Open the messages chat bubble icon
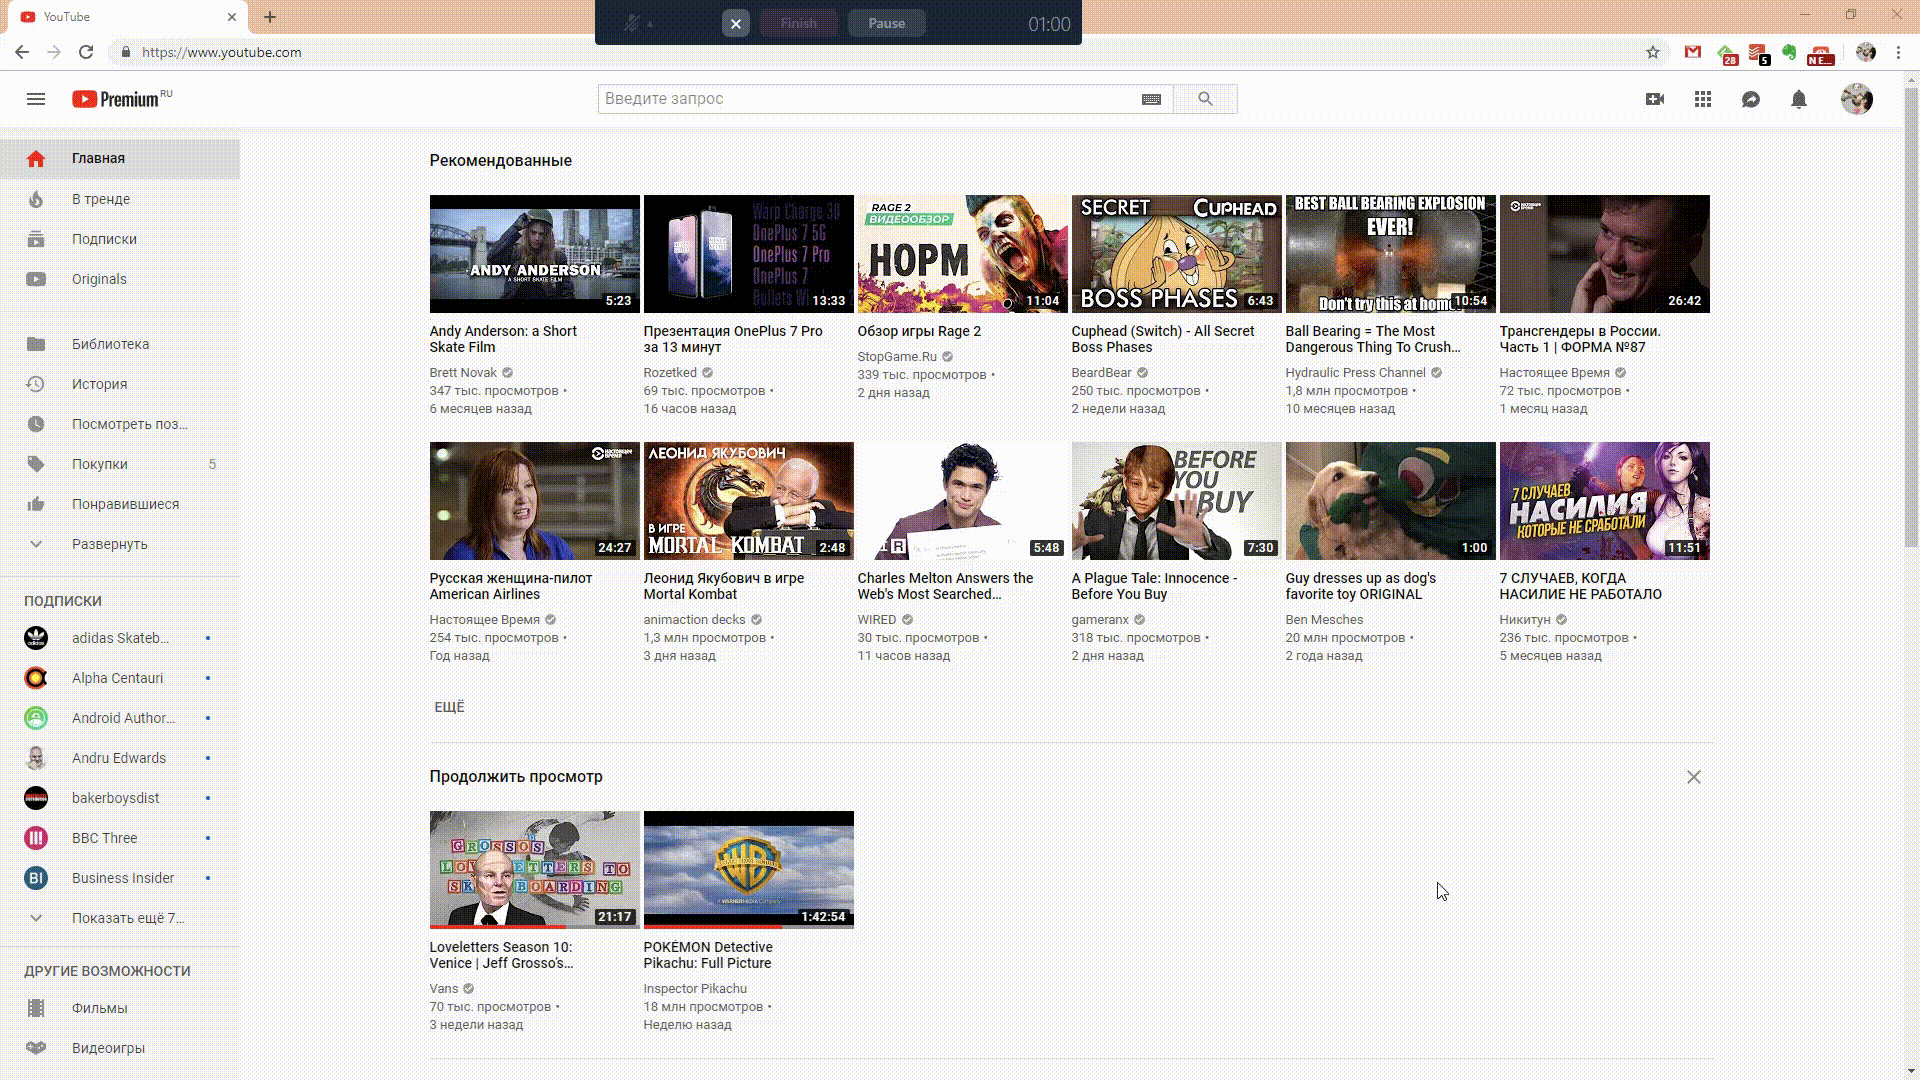The image size is (1920, 1080). 1751,99
